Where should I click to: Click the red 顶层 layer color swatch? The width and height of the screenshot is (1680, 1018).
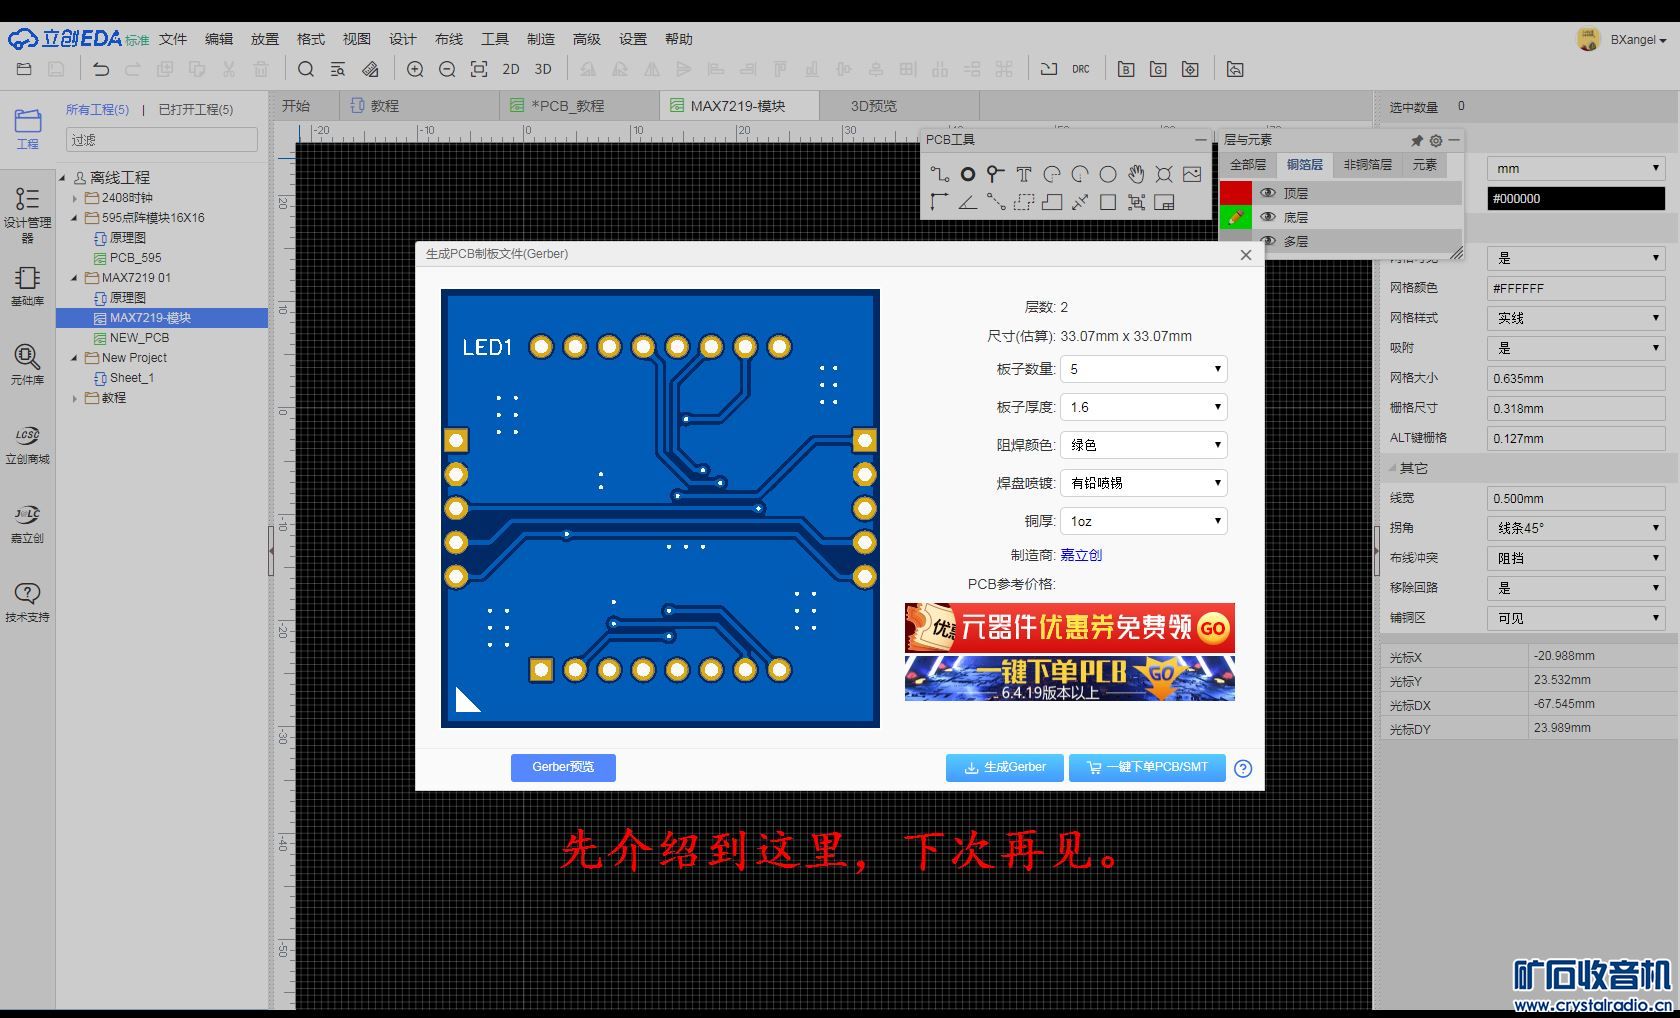1236,193
